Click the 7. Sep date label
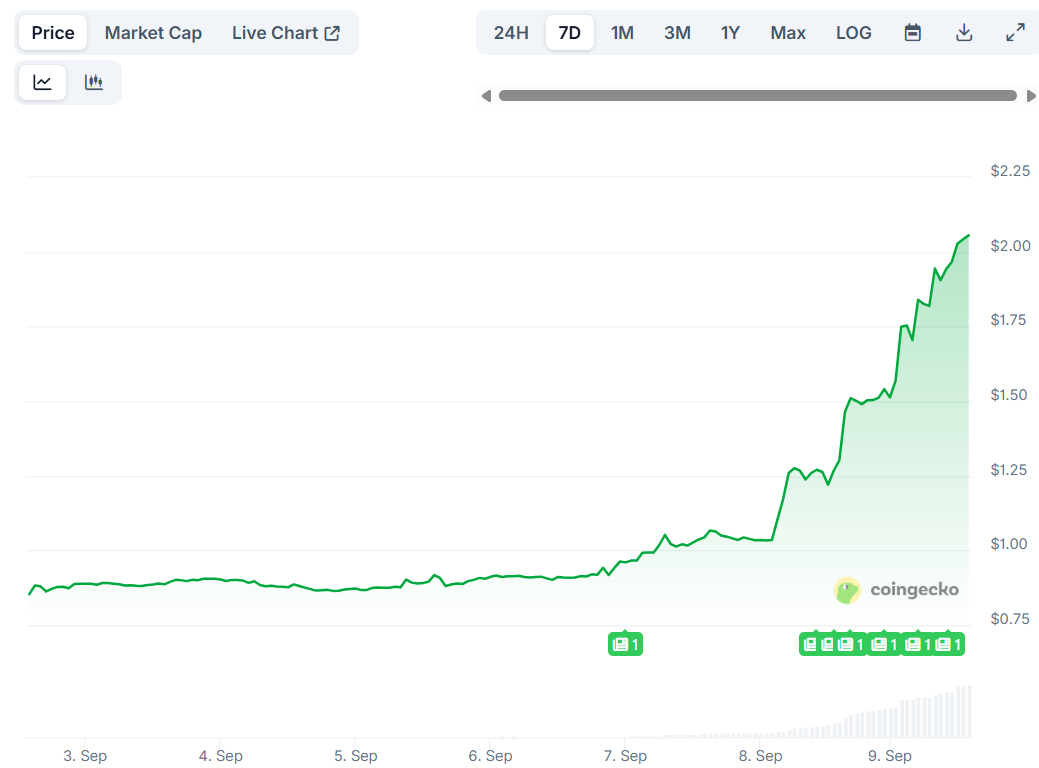This screenshot has width=1039, height=768. [x=625, y=756]
